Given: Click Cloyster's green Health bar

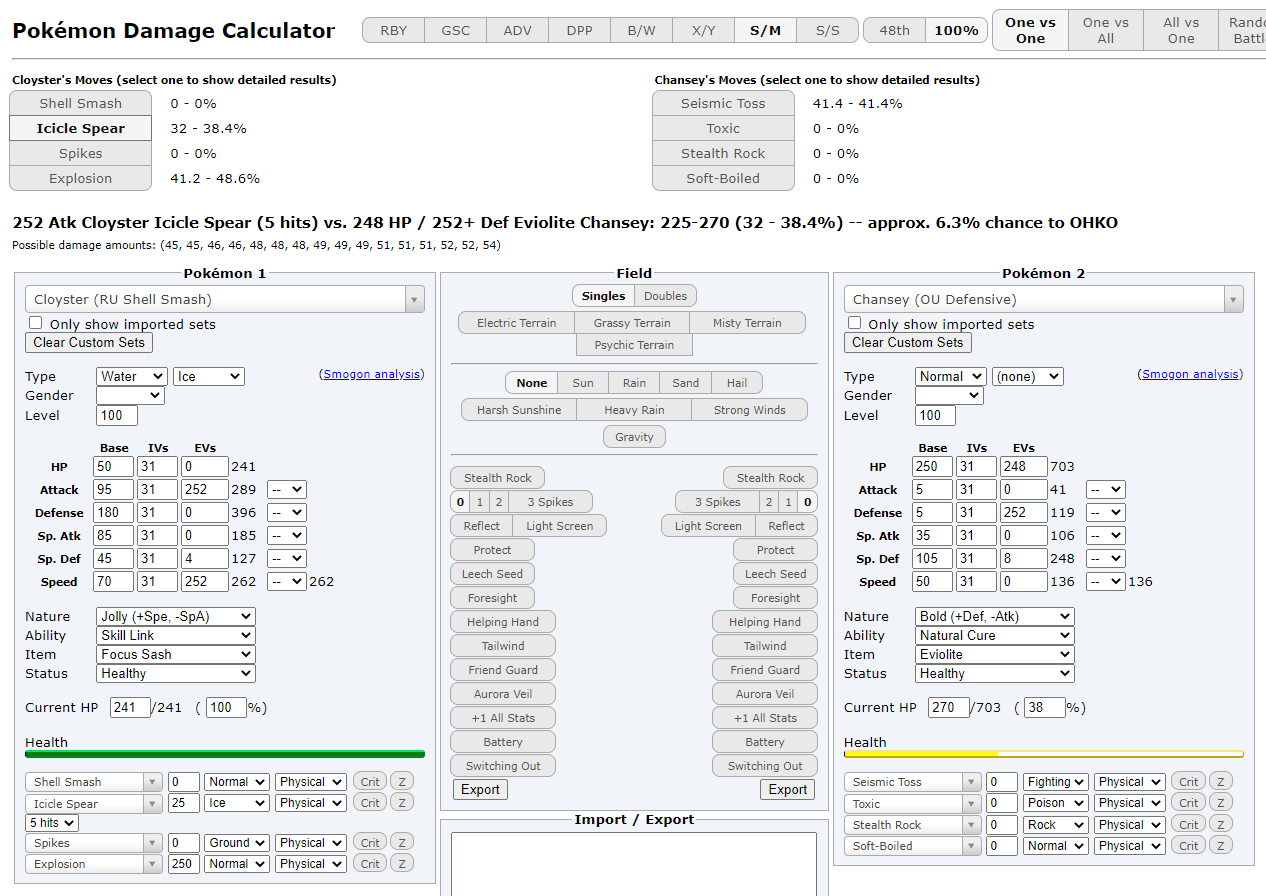Looking at the screenshot, I should 225,754.
